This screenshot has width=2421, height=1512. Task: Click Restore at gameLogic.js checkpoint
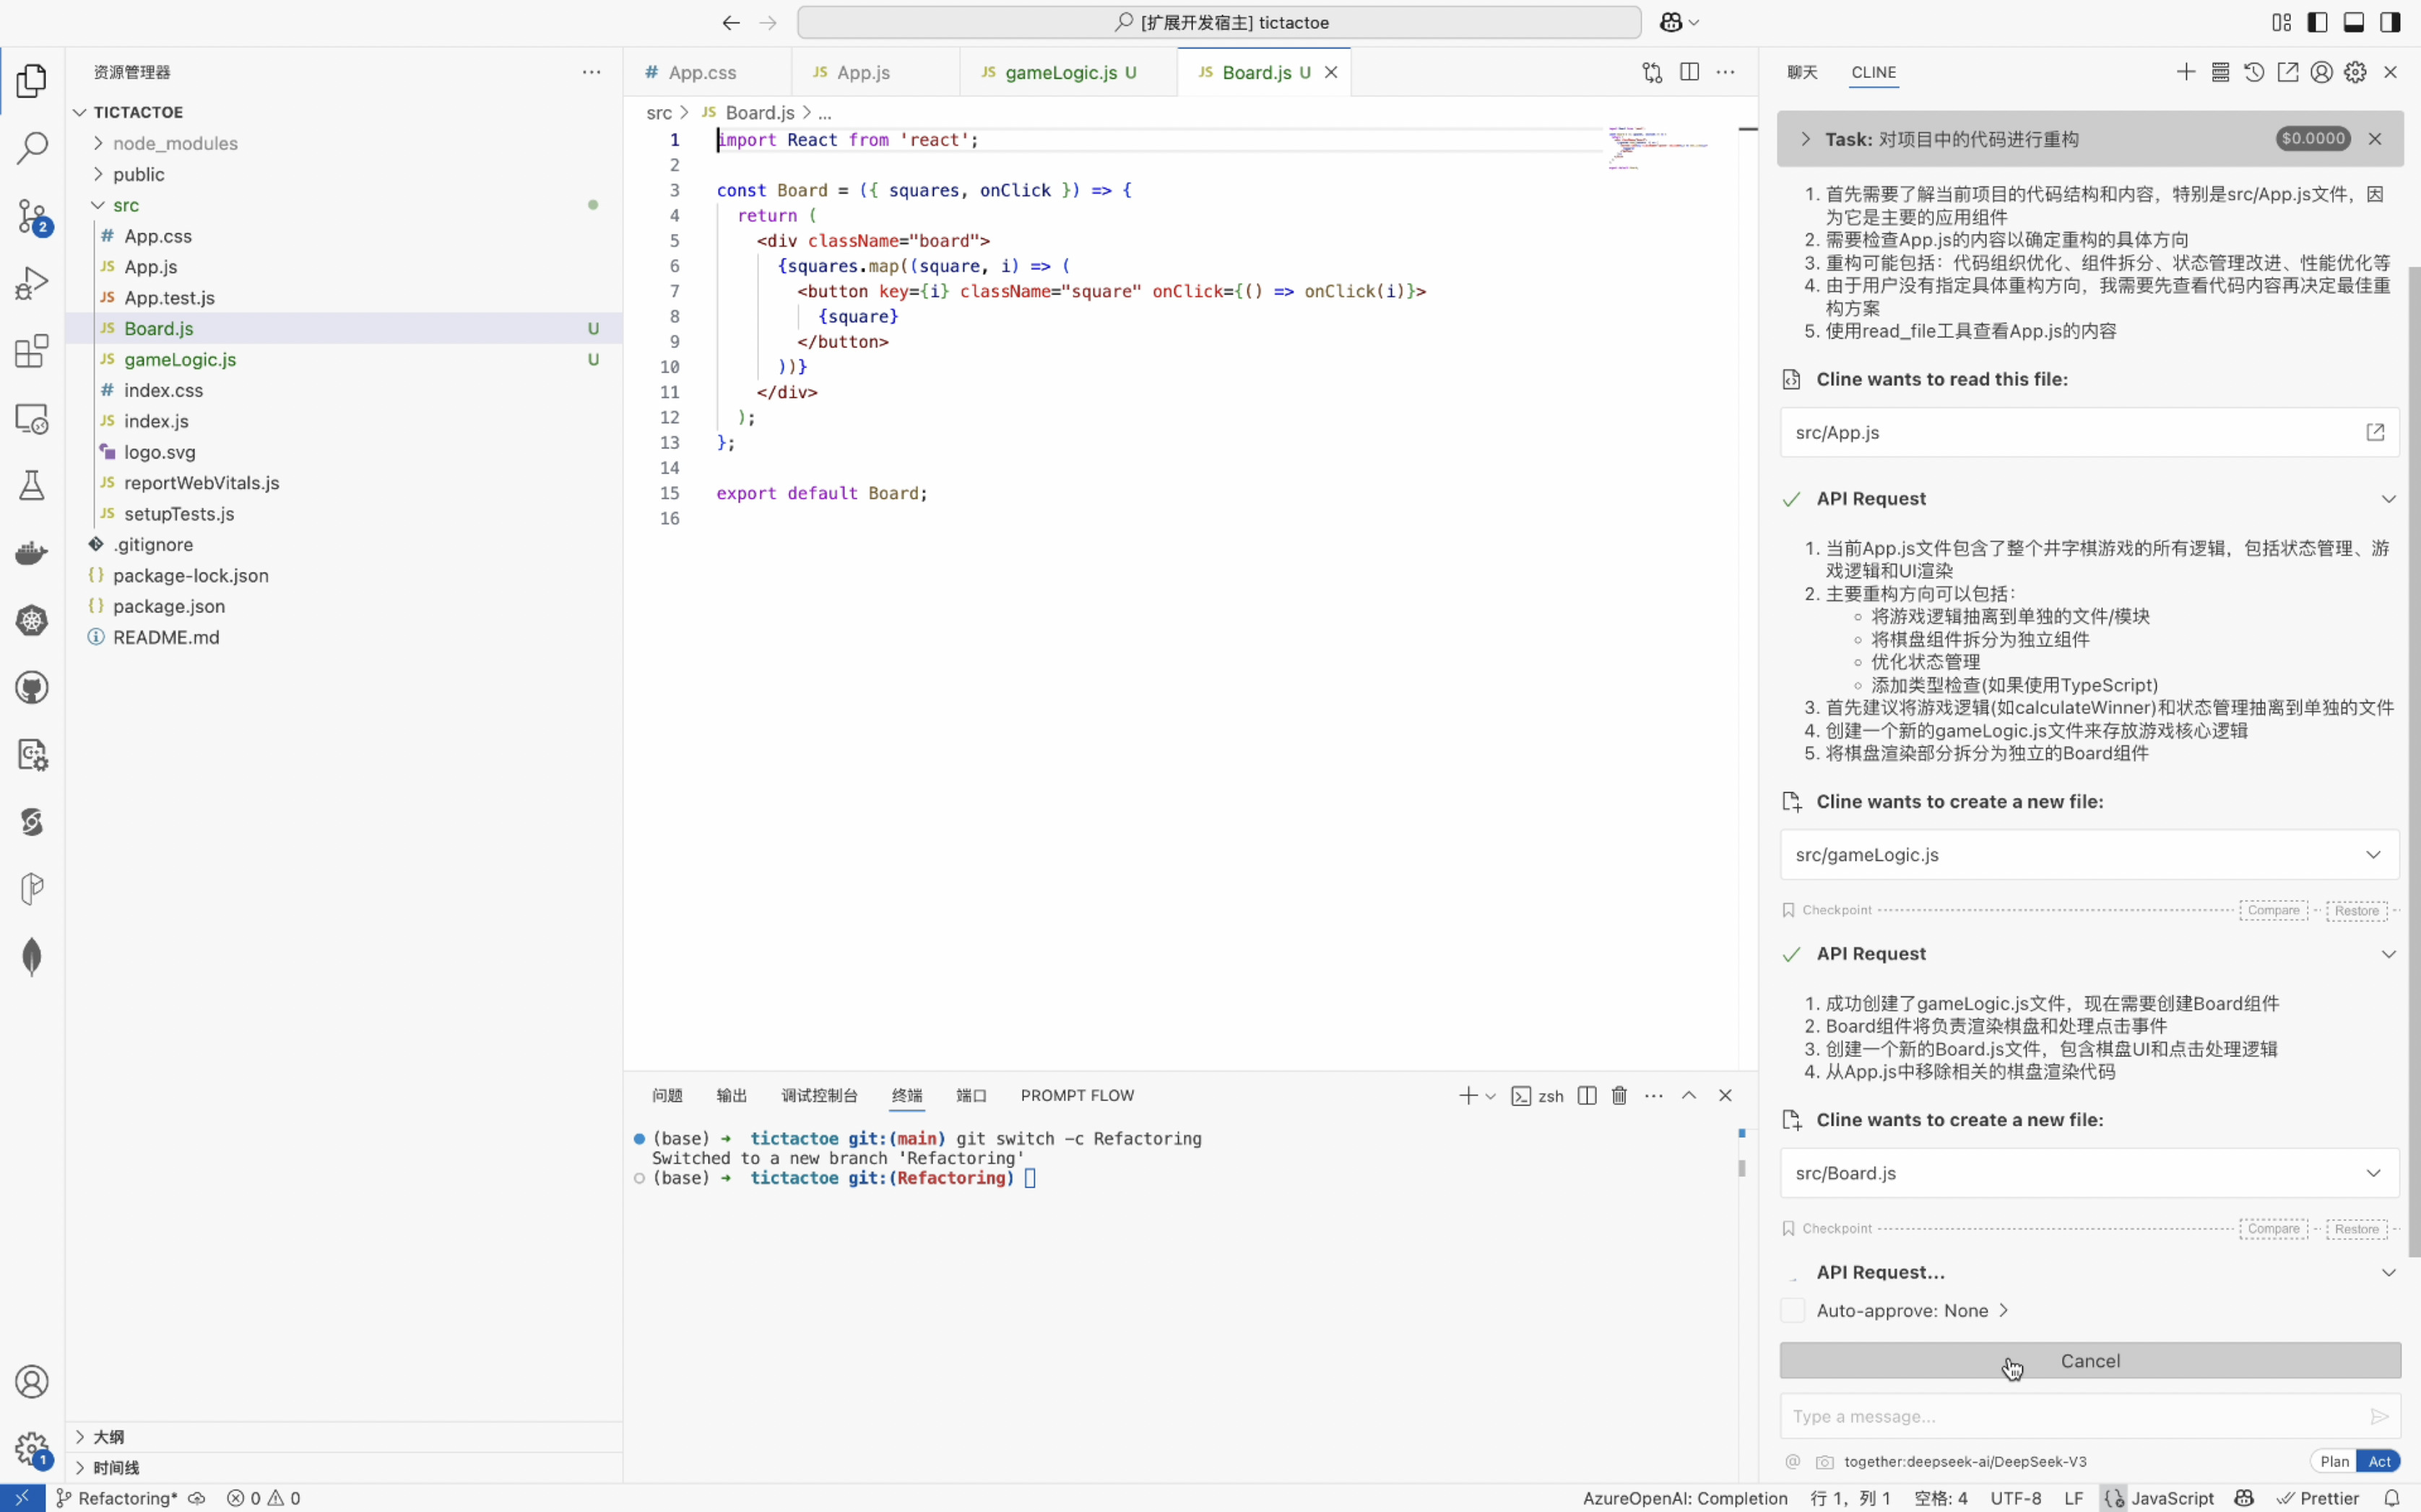2356,910
